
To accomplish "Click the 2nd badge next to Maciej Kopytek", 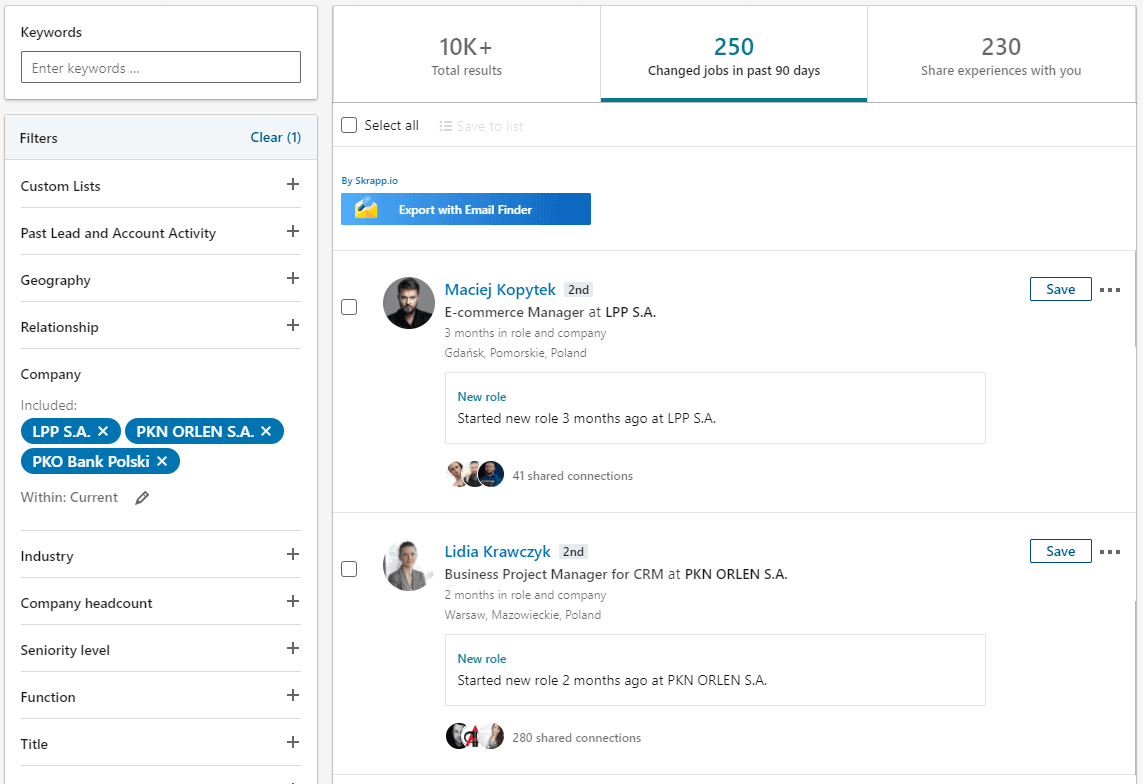I will (578, 290).
